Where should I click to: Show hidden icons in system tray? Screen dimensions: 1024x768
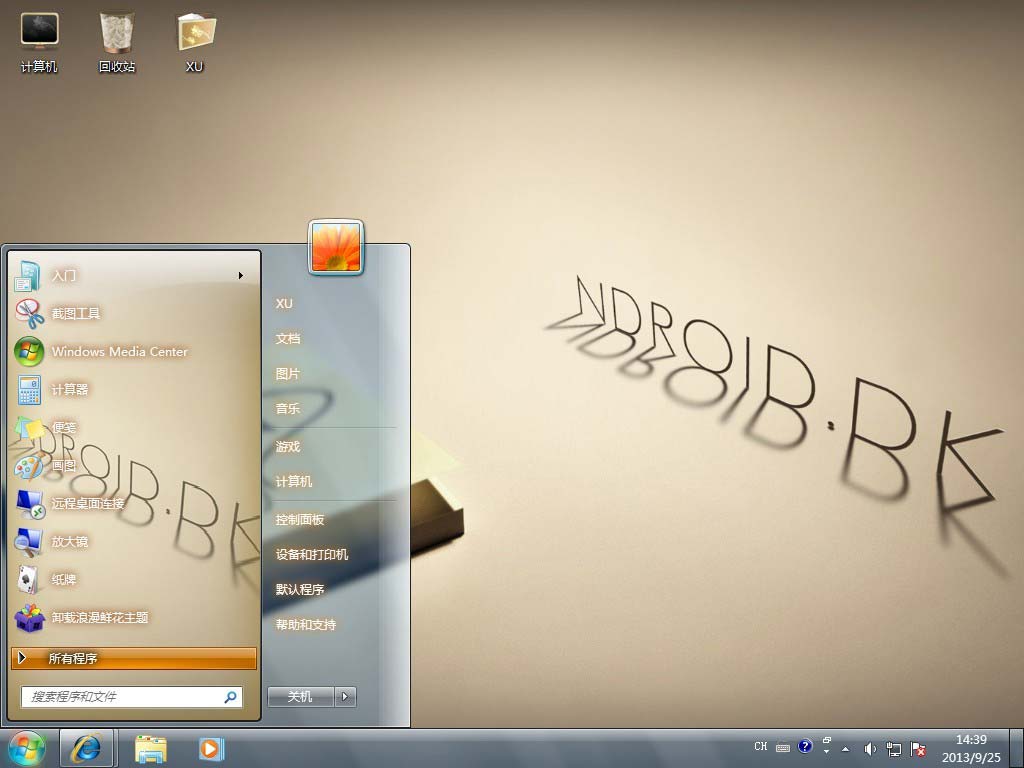(845, 748)
